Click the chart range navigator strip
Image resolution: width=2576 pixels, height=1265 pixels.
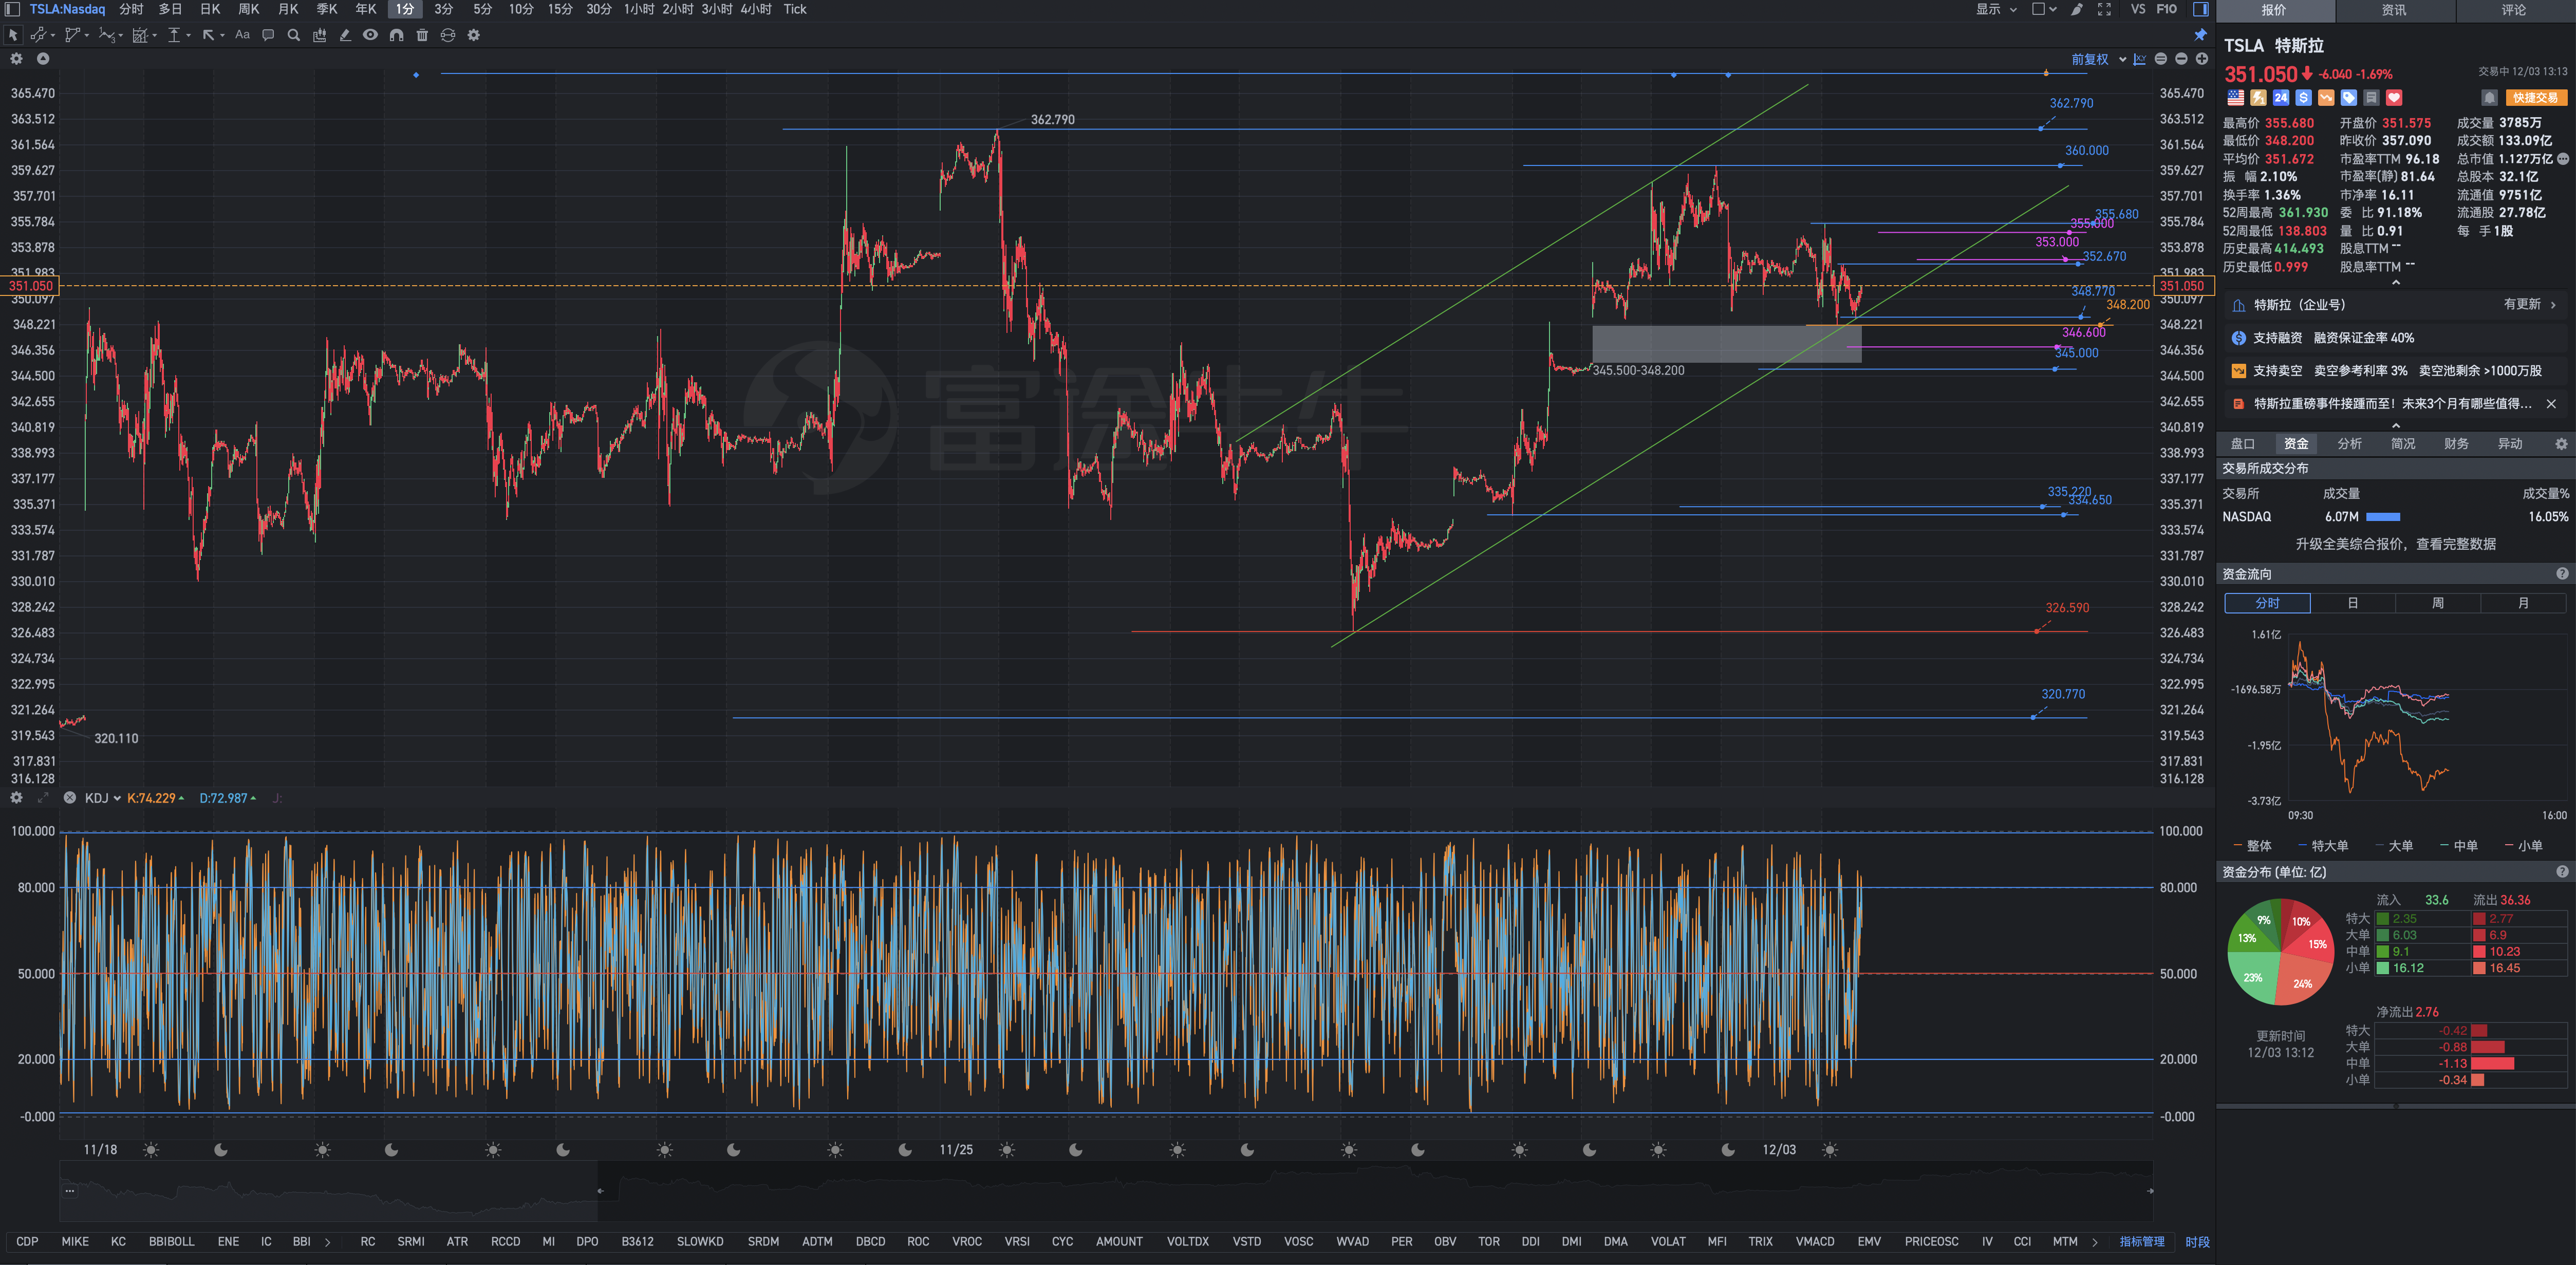[x=1105, y=1191]
